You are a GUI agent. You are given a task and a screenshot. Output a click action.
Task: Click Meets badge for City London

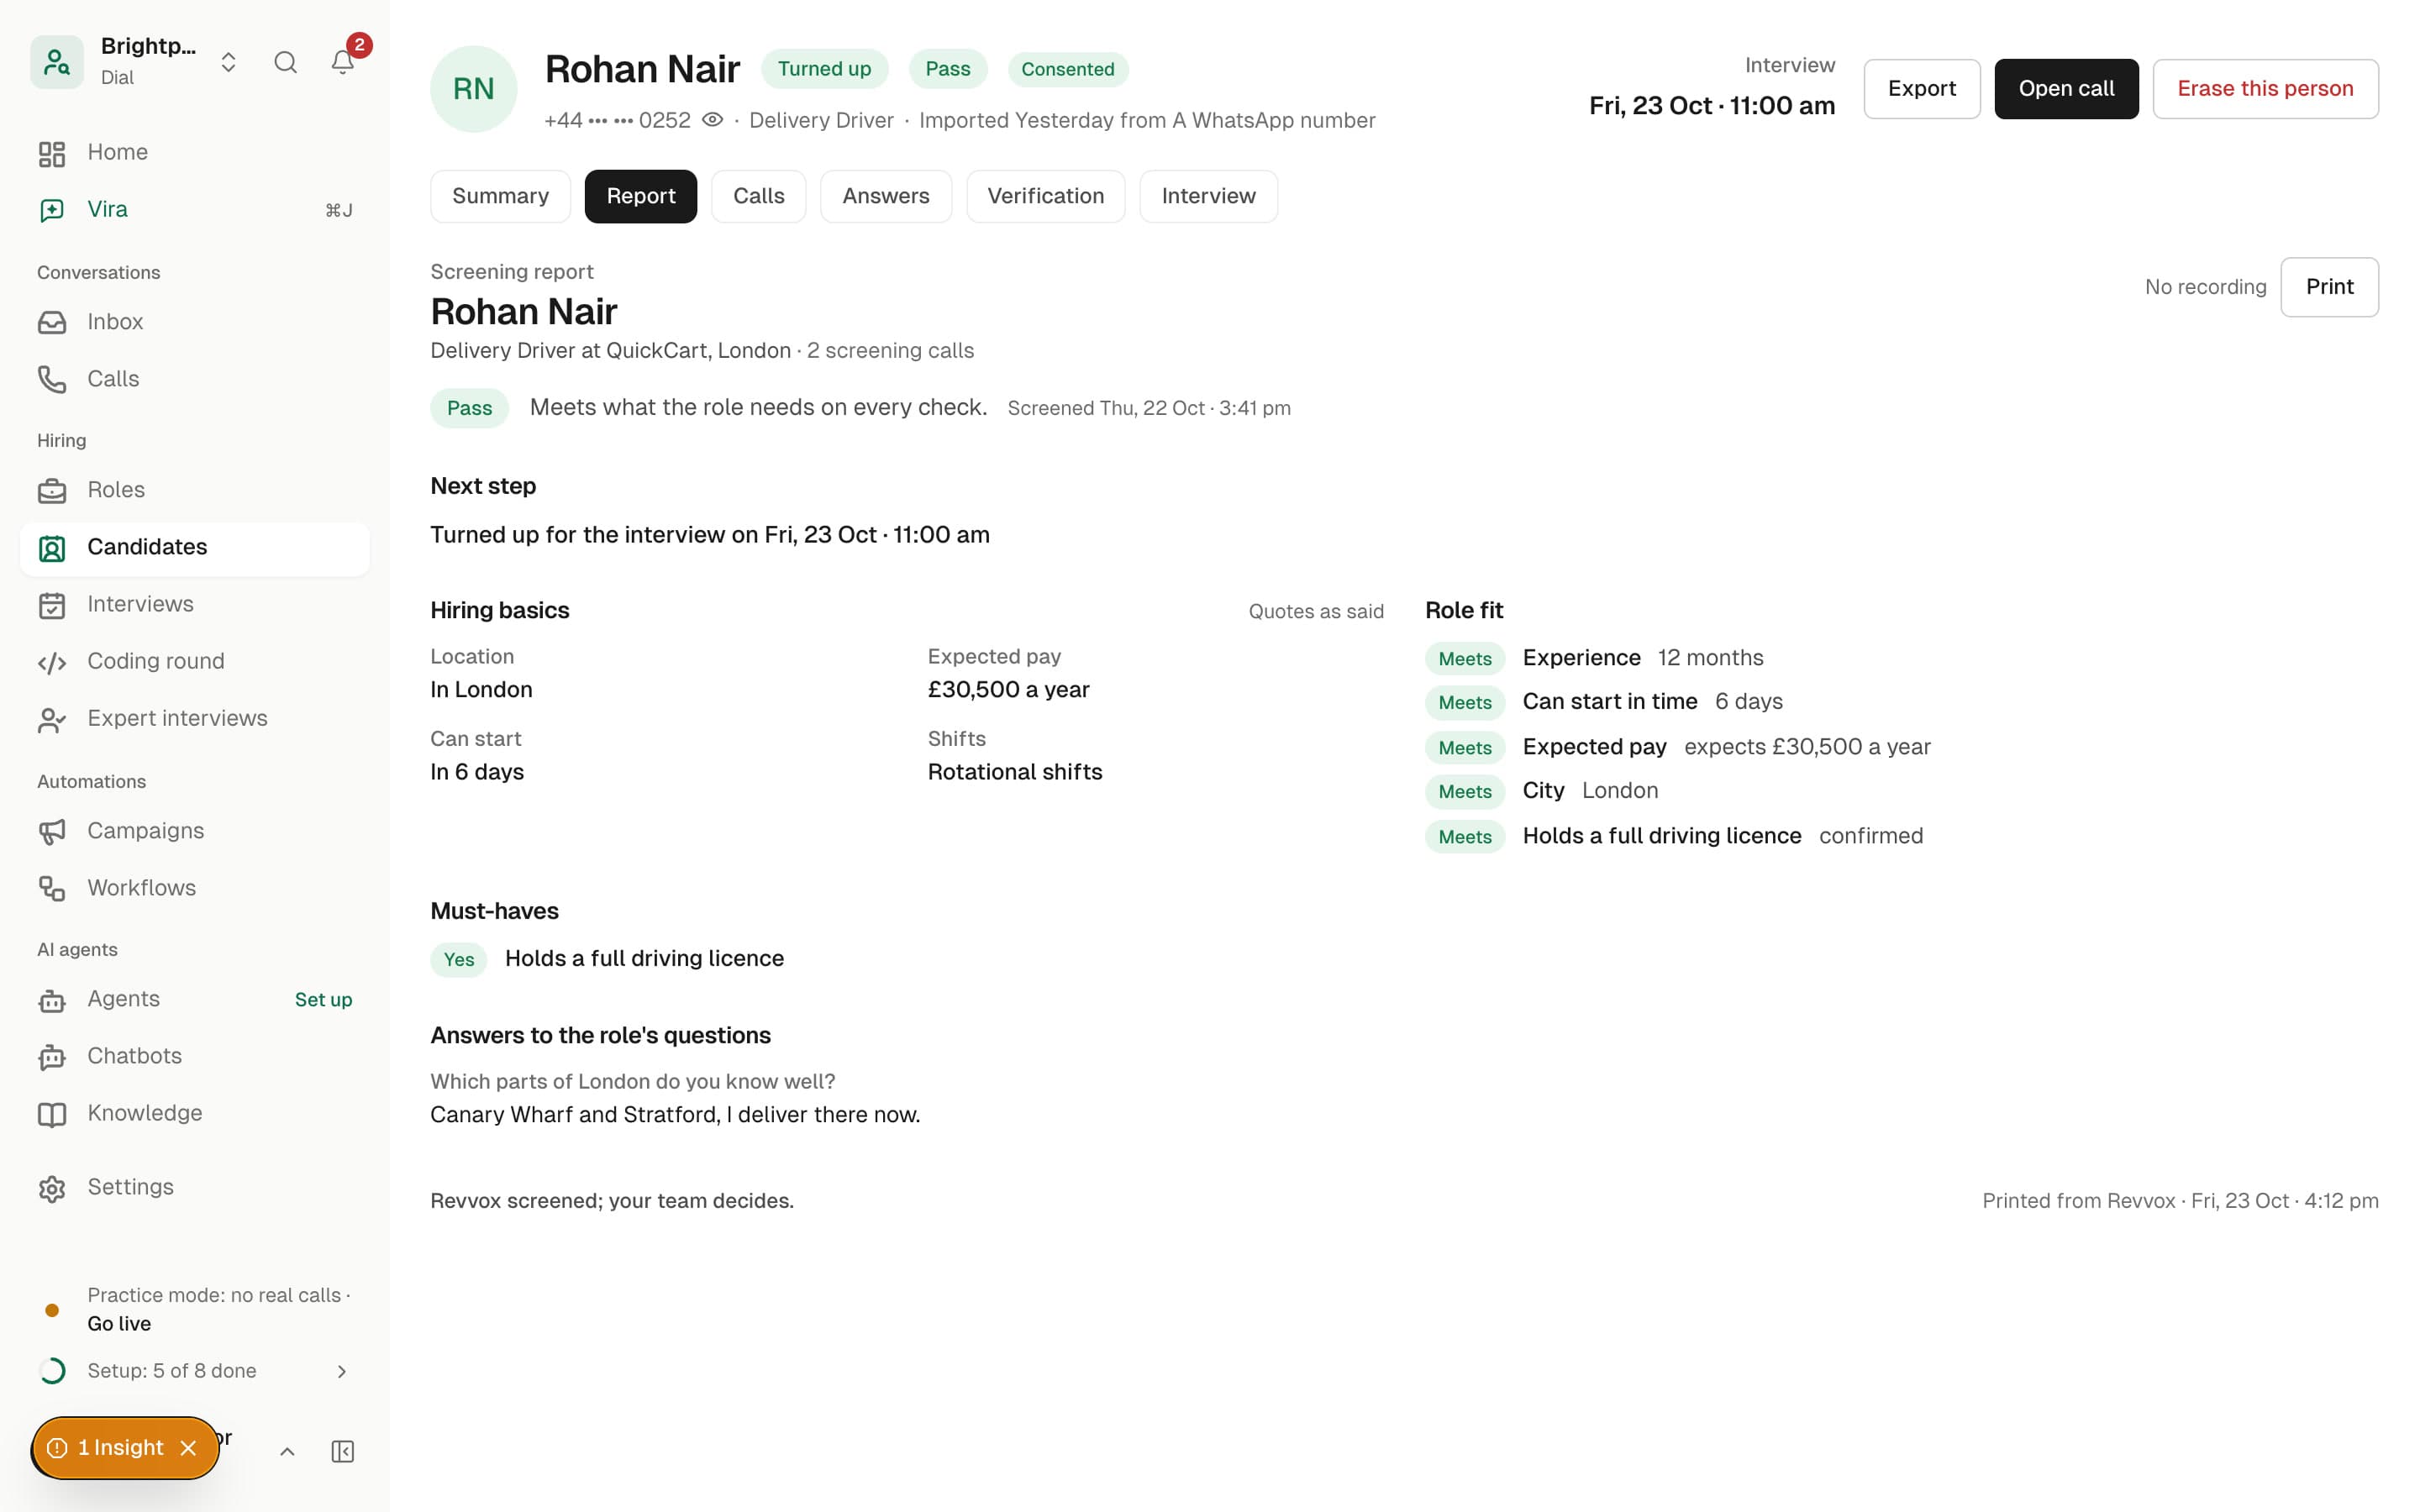(1465, 792)
